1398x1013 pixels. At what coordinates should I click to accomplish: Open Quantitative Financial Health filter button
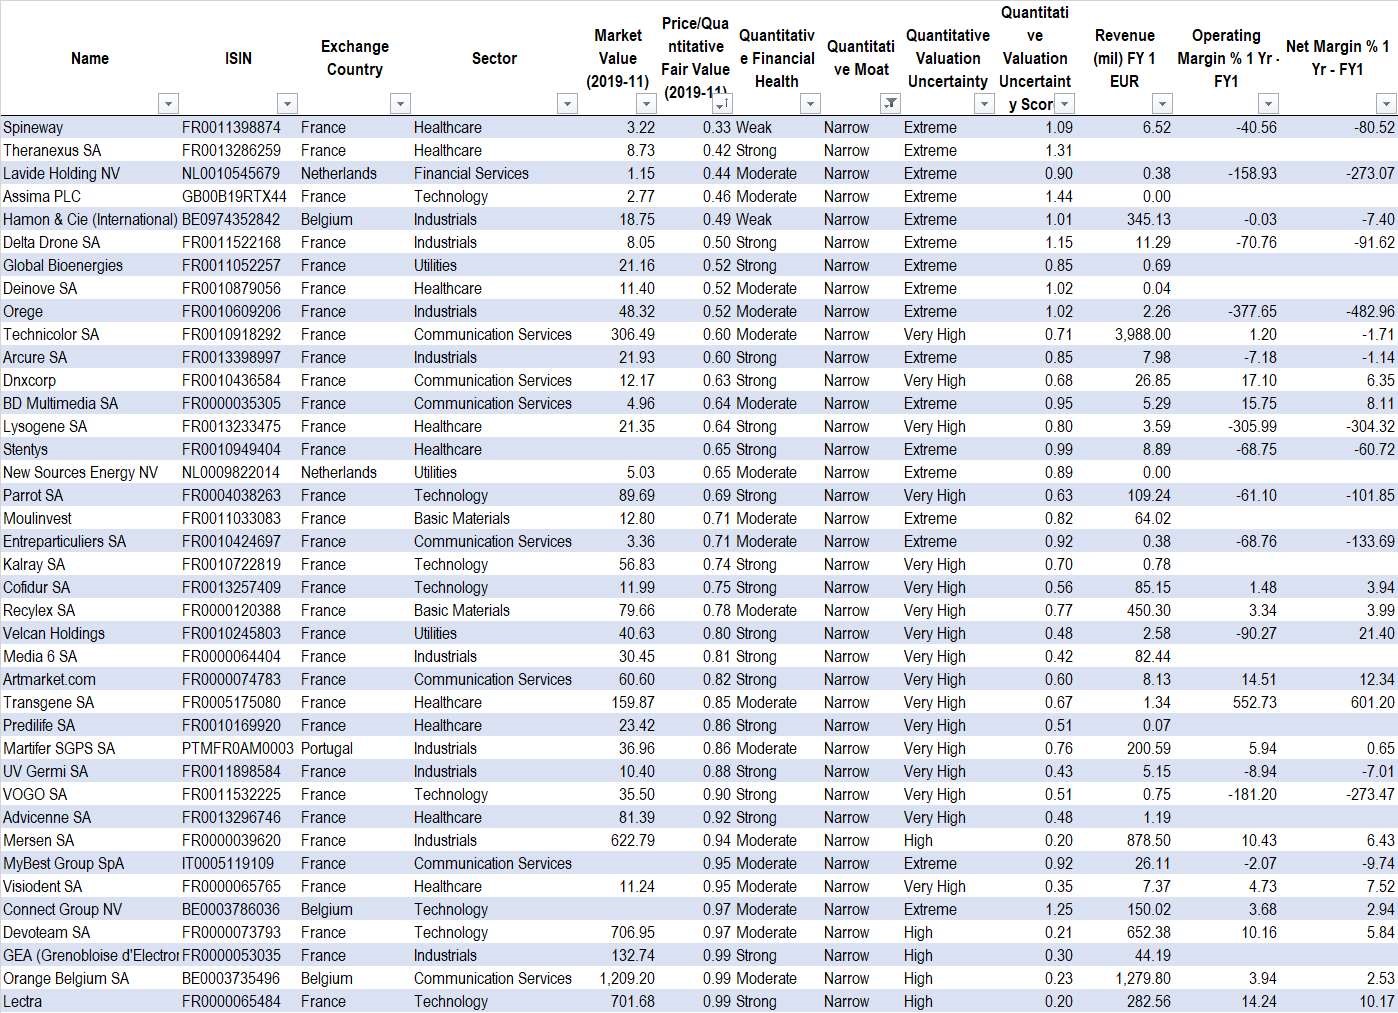[810, 104]
